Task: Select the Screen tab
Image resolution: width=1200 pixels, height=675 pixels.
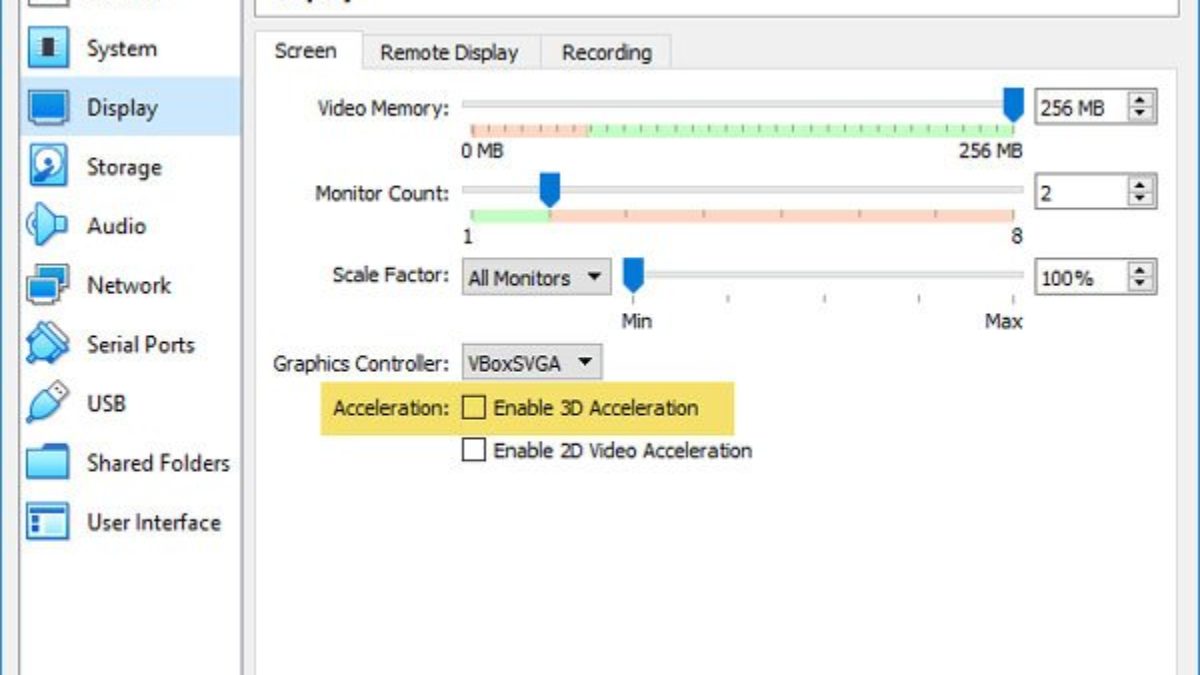Action: click(x=305, y=51)
